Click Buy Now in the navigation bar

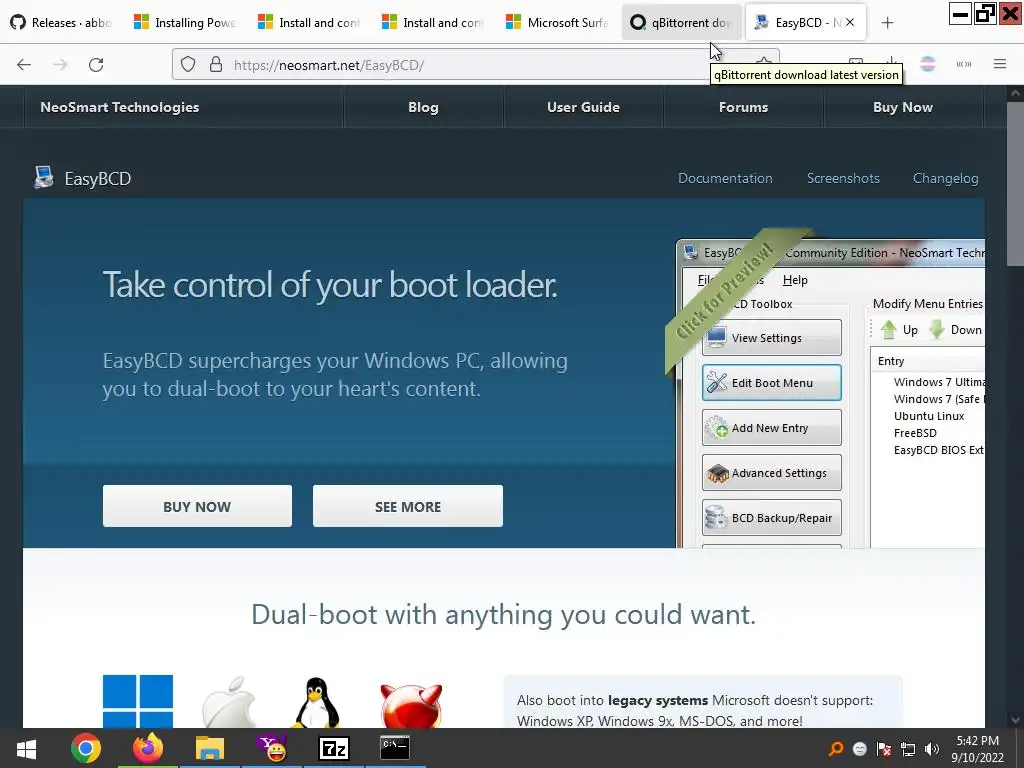click(x=903, y=107)
